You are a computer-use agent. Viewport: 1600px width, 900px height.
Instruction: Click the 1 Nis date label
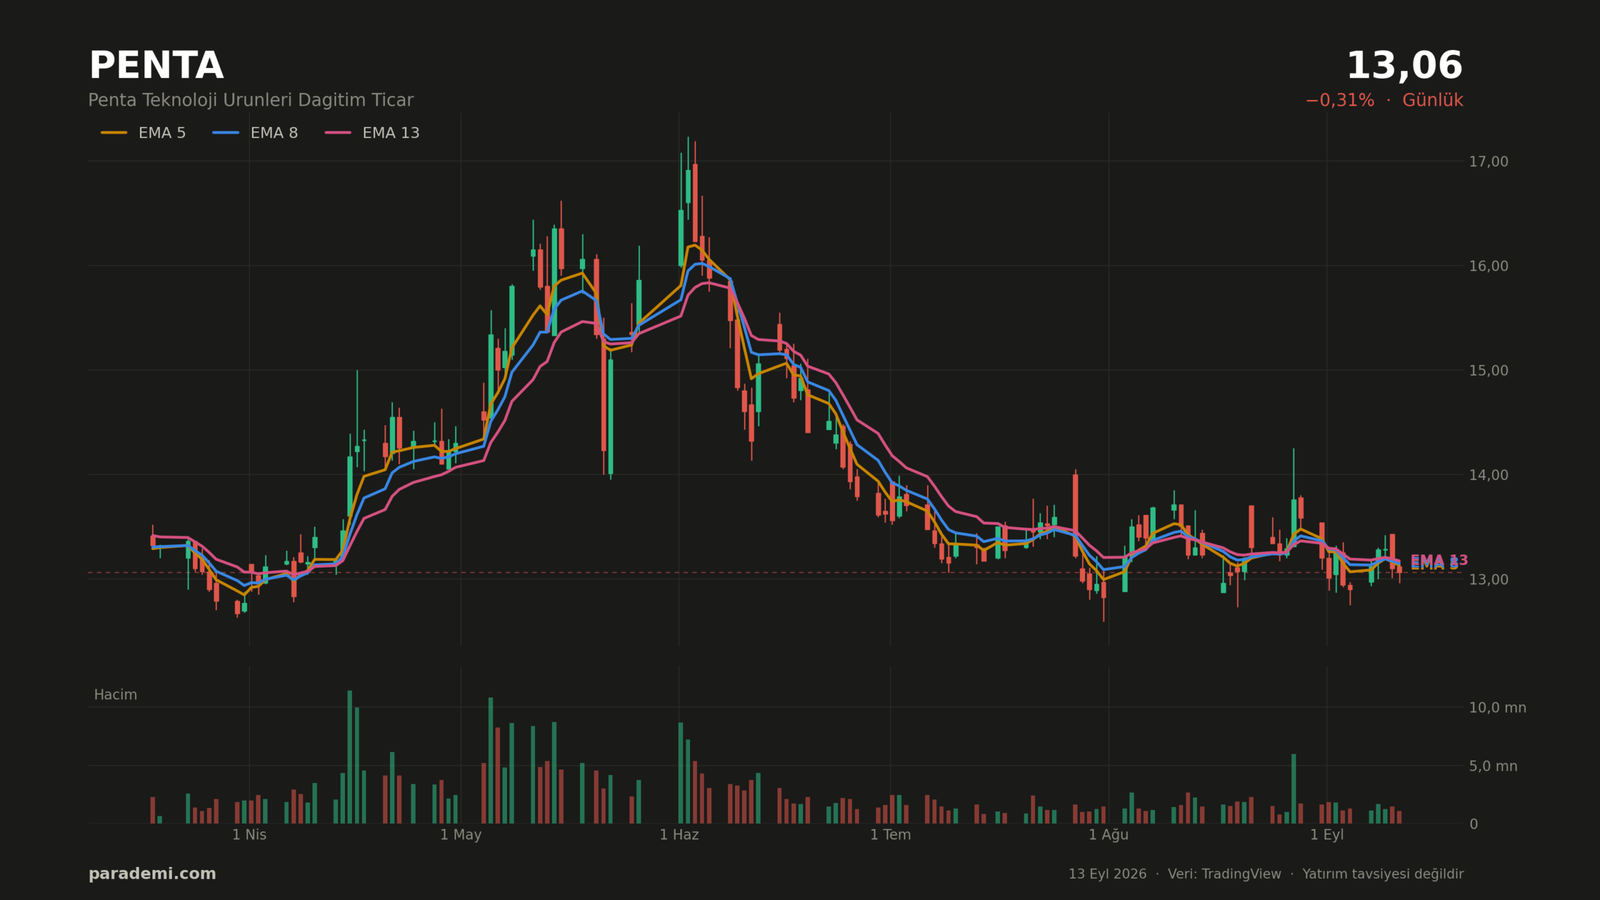(249, 835)
